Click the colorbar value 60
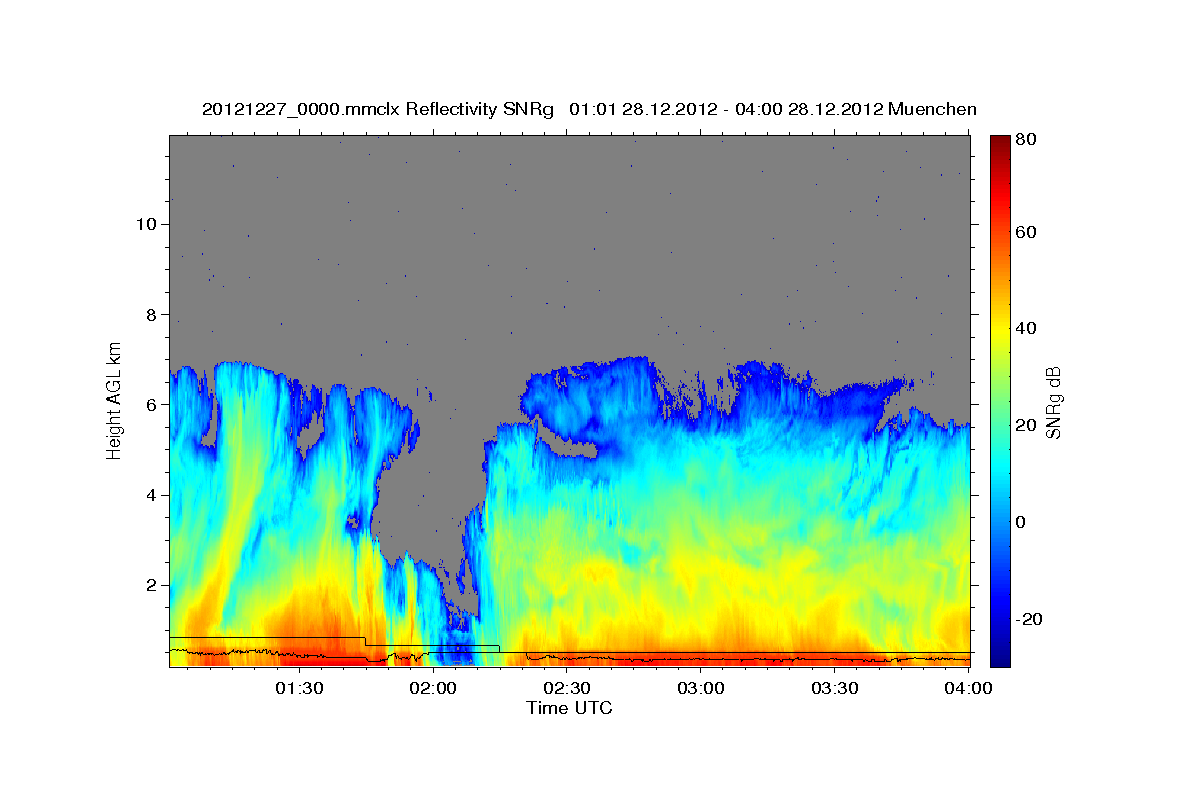This screenshot has height=800, width=1200. tap(1027, 232)
